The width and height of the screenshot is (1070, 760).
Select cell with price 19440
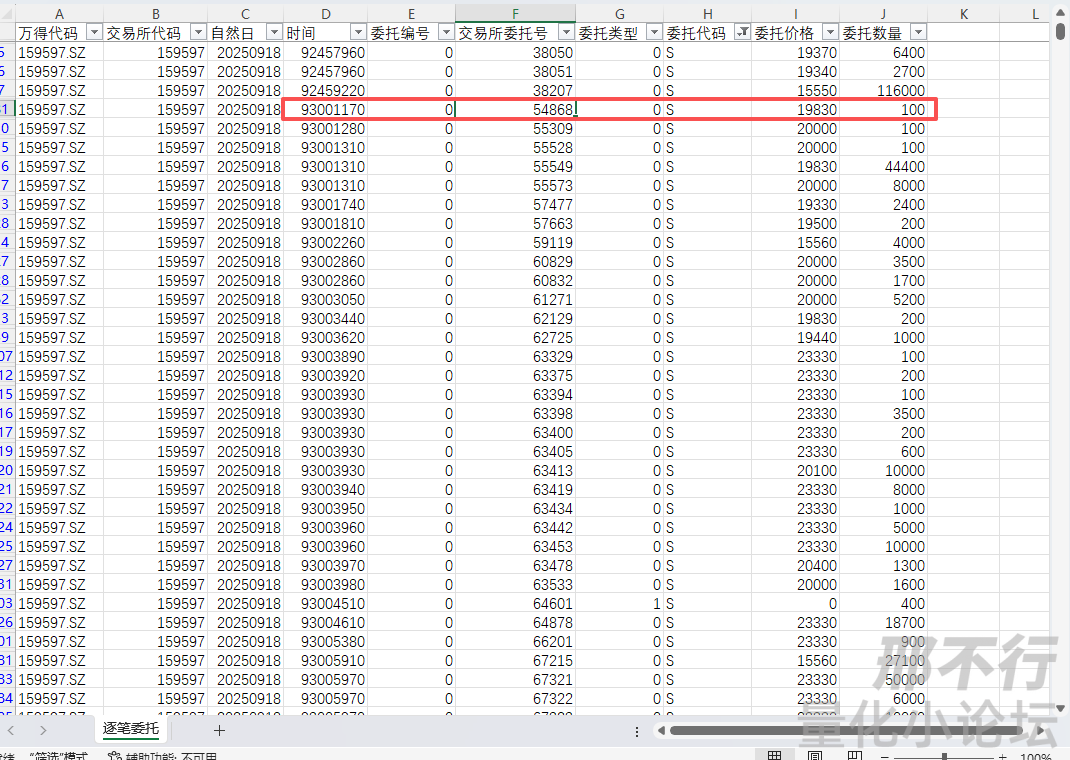pyautogui.click(x=796, y=338)
